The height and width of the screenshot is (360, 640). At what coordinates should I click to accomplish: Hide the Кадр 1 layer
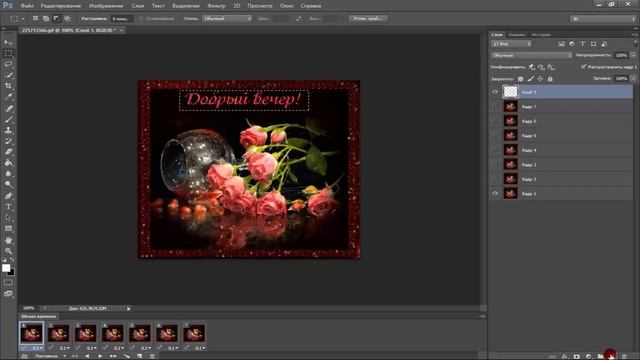(x=495, y=193)
